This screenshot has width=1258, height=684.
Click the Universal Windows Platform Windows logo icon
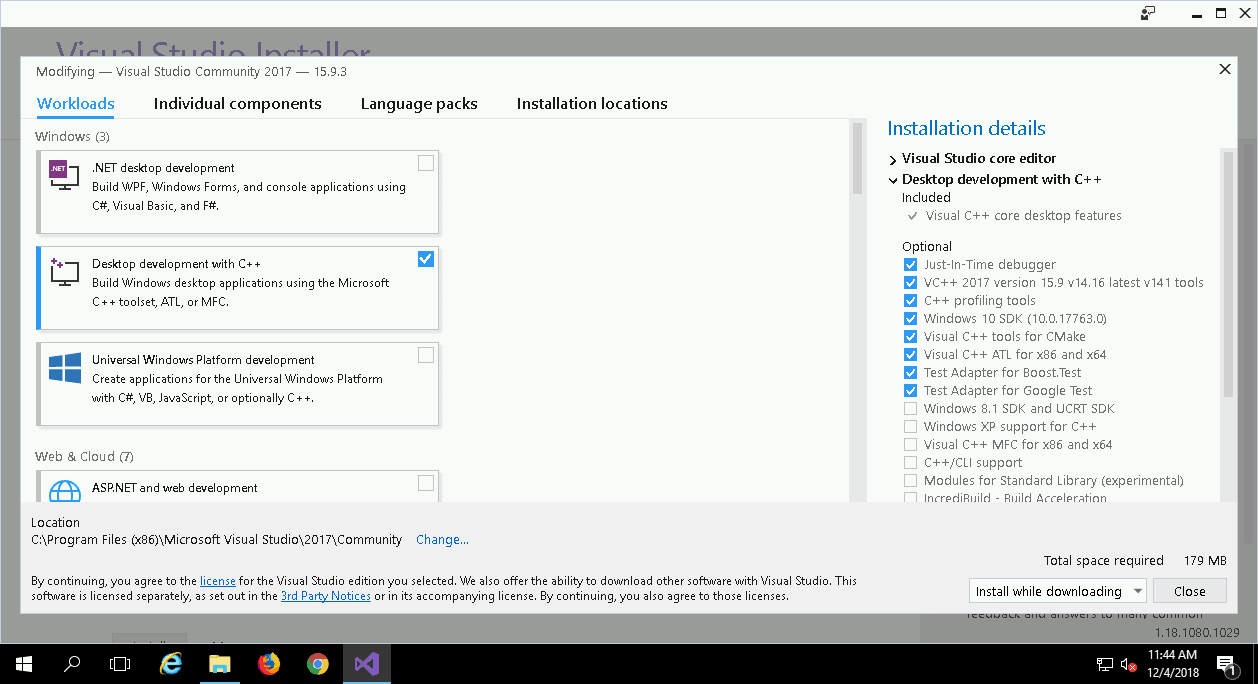point(64,368)
